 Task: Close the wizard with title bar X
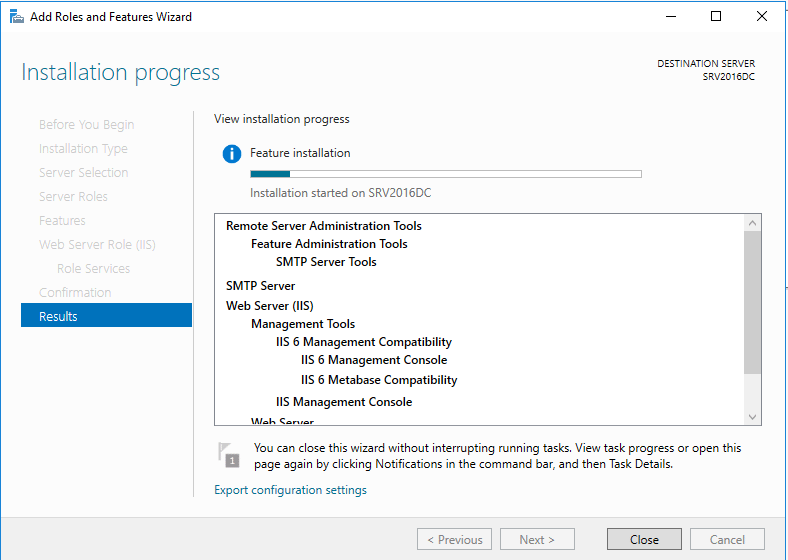(761, 16)
